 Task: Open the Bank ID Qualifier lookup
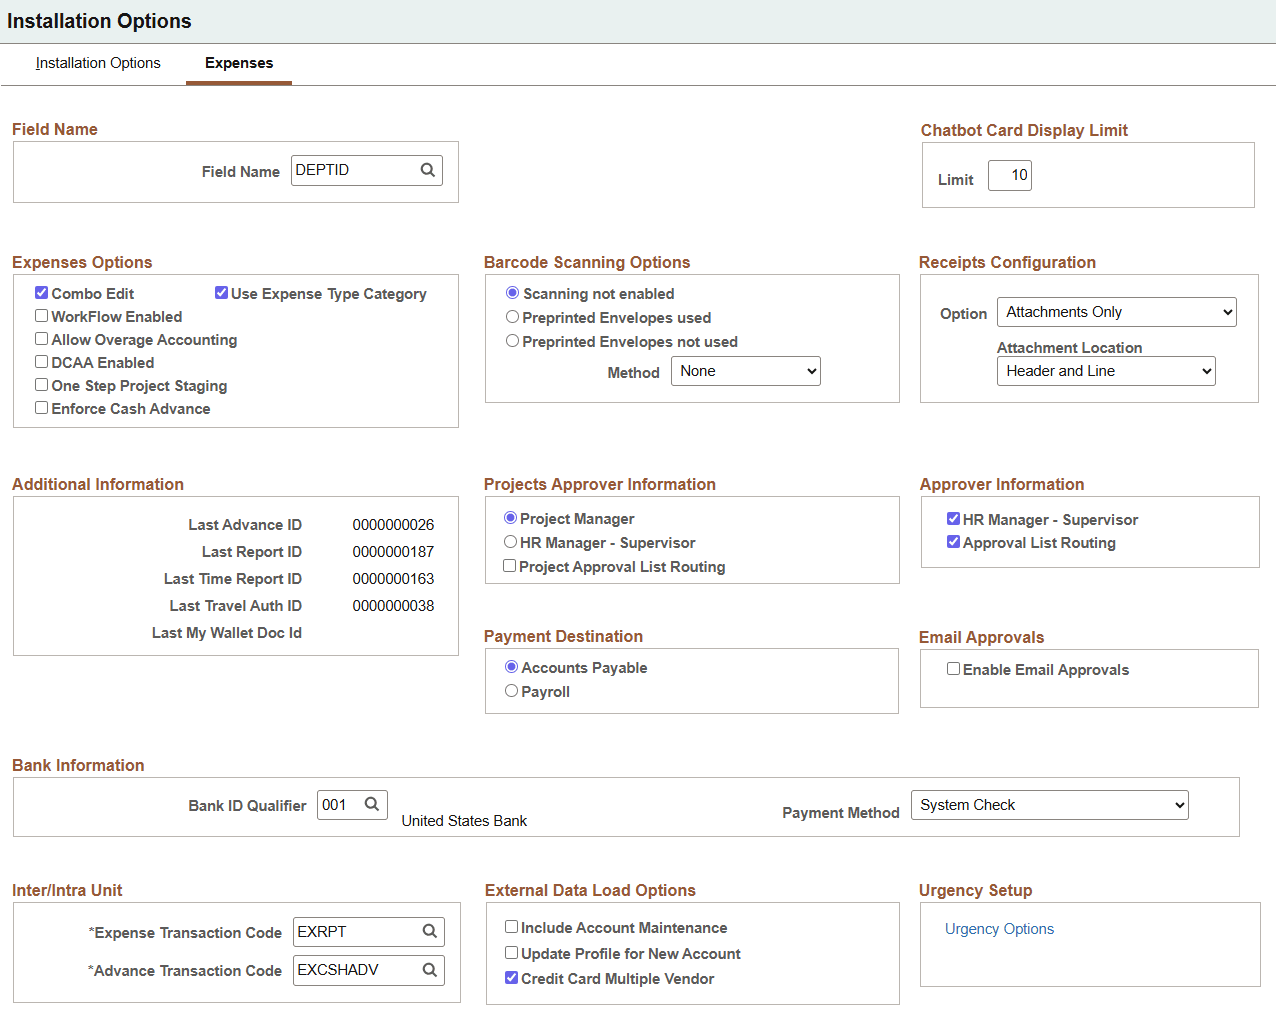coord(375,805)
